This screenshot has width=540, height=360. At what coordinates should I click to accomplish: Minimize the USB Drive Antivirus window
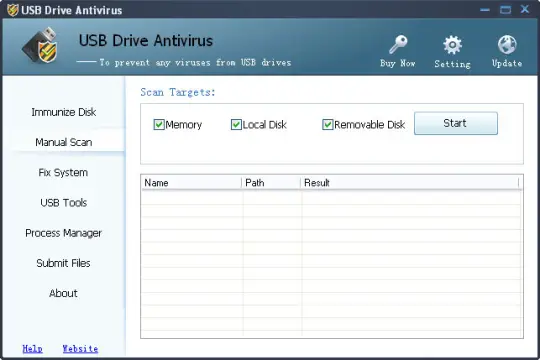pos(485,10)
